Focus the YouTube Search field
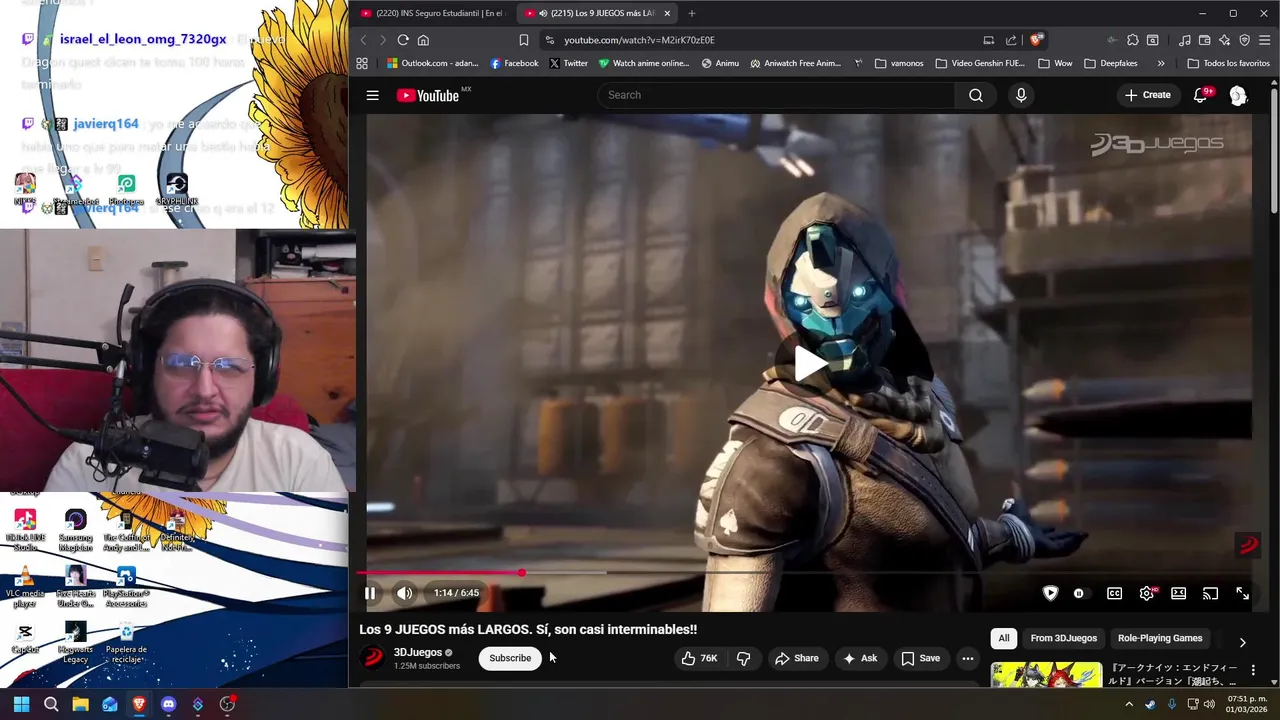 777,95
